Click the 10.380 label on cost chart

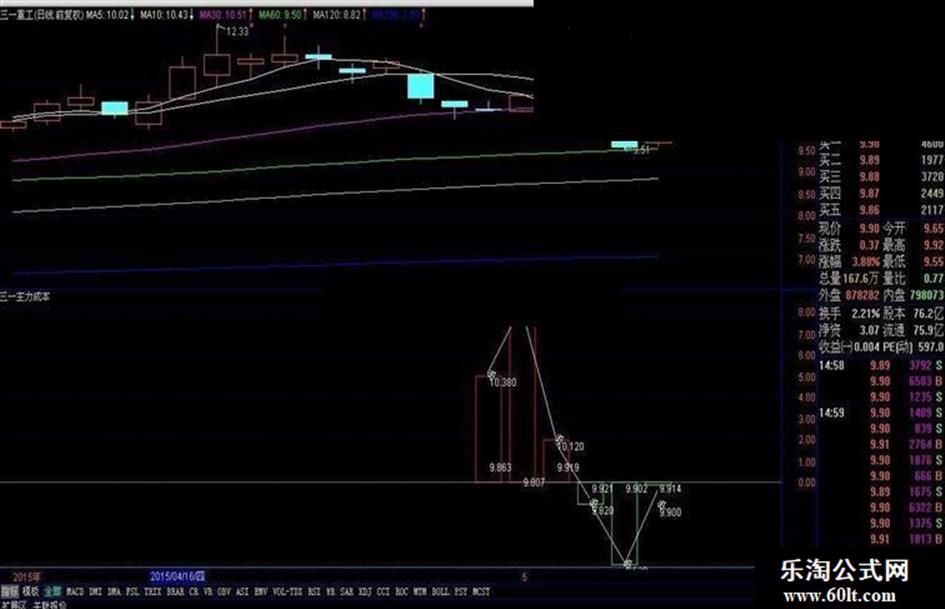tap(503, 382)
